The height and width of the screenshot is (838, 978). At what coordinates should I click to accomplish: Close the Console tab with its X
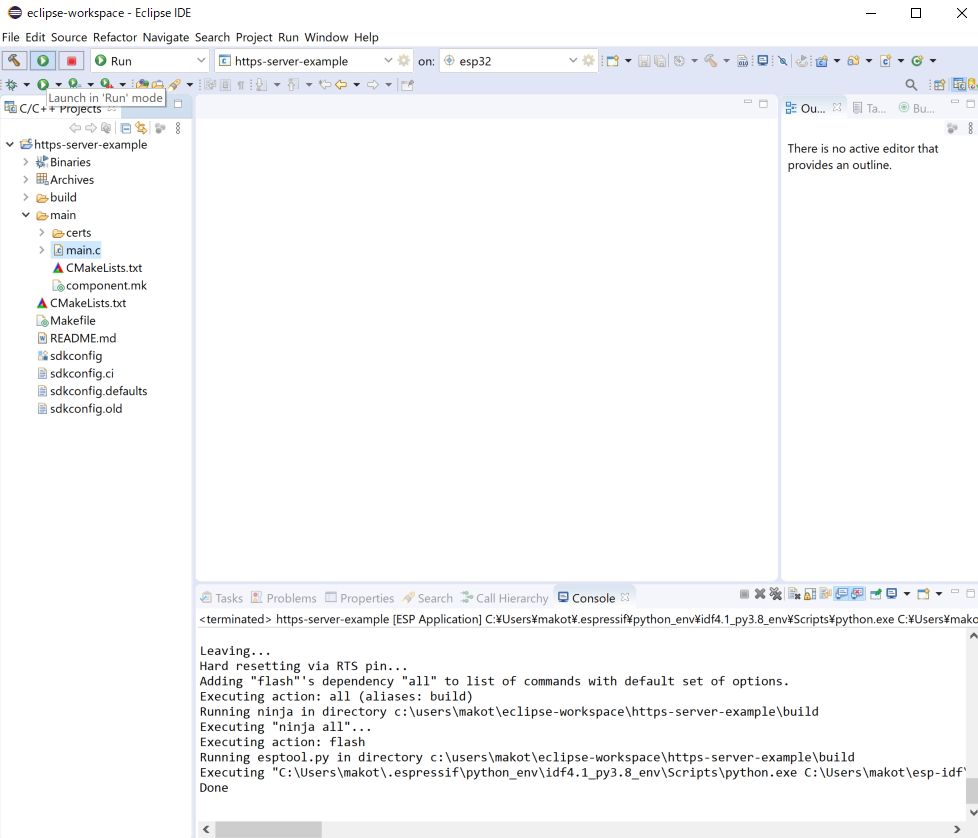625,597
